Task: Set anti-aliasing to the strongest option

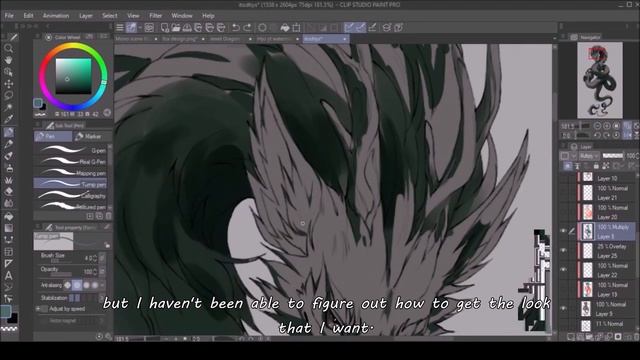Action: pos(95,285)
